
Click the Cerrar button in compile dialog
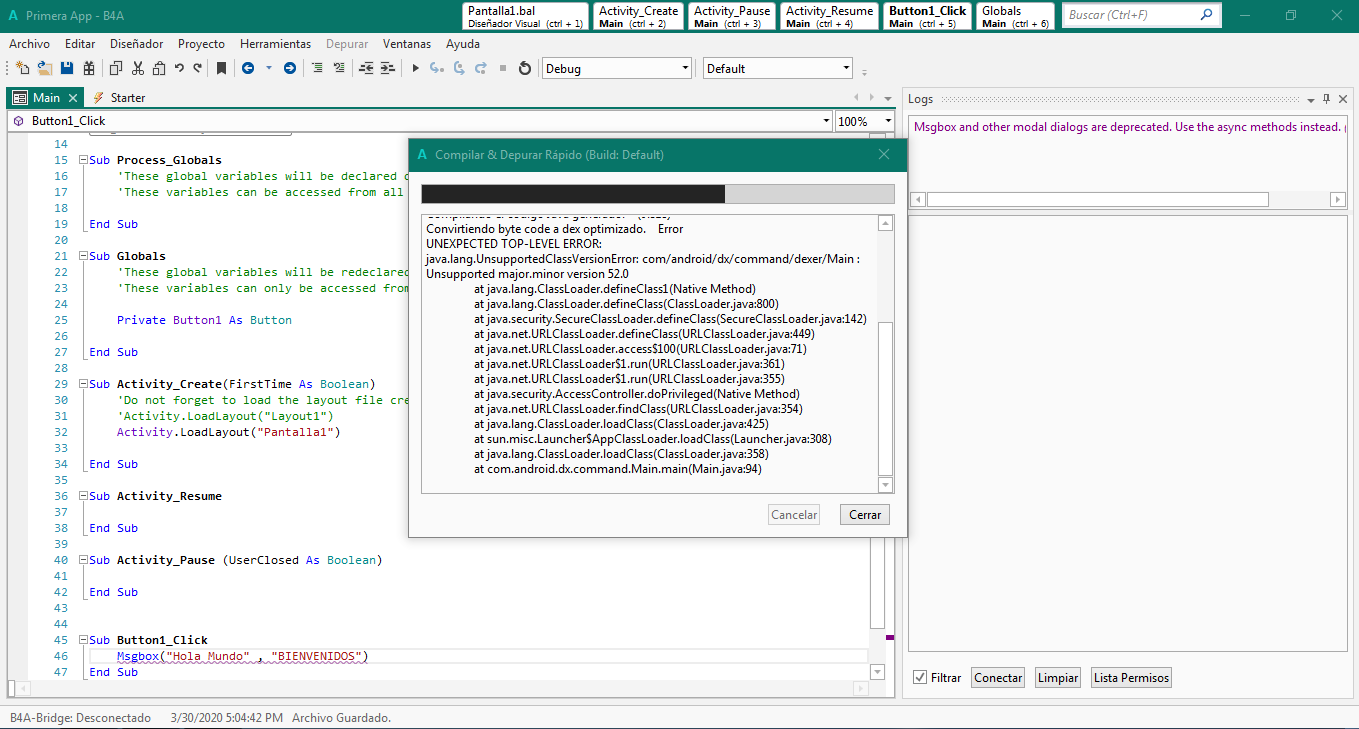pos(864,515)
